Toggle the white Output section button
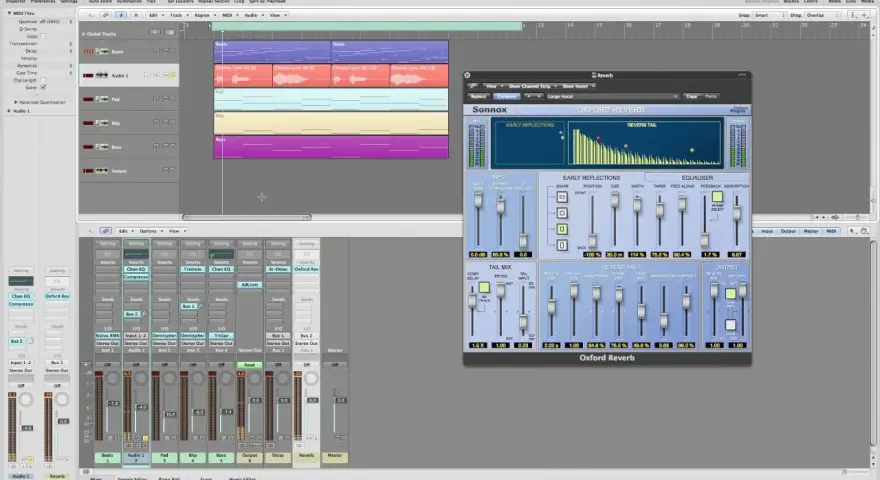 [730, 324]
